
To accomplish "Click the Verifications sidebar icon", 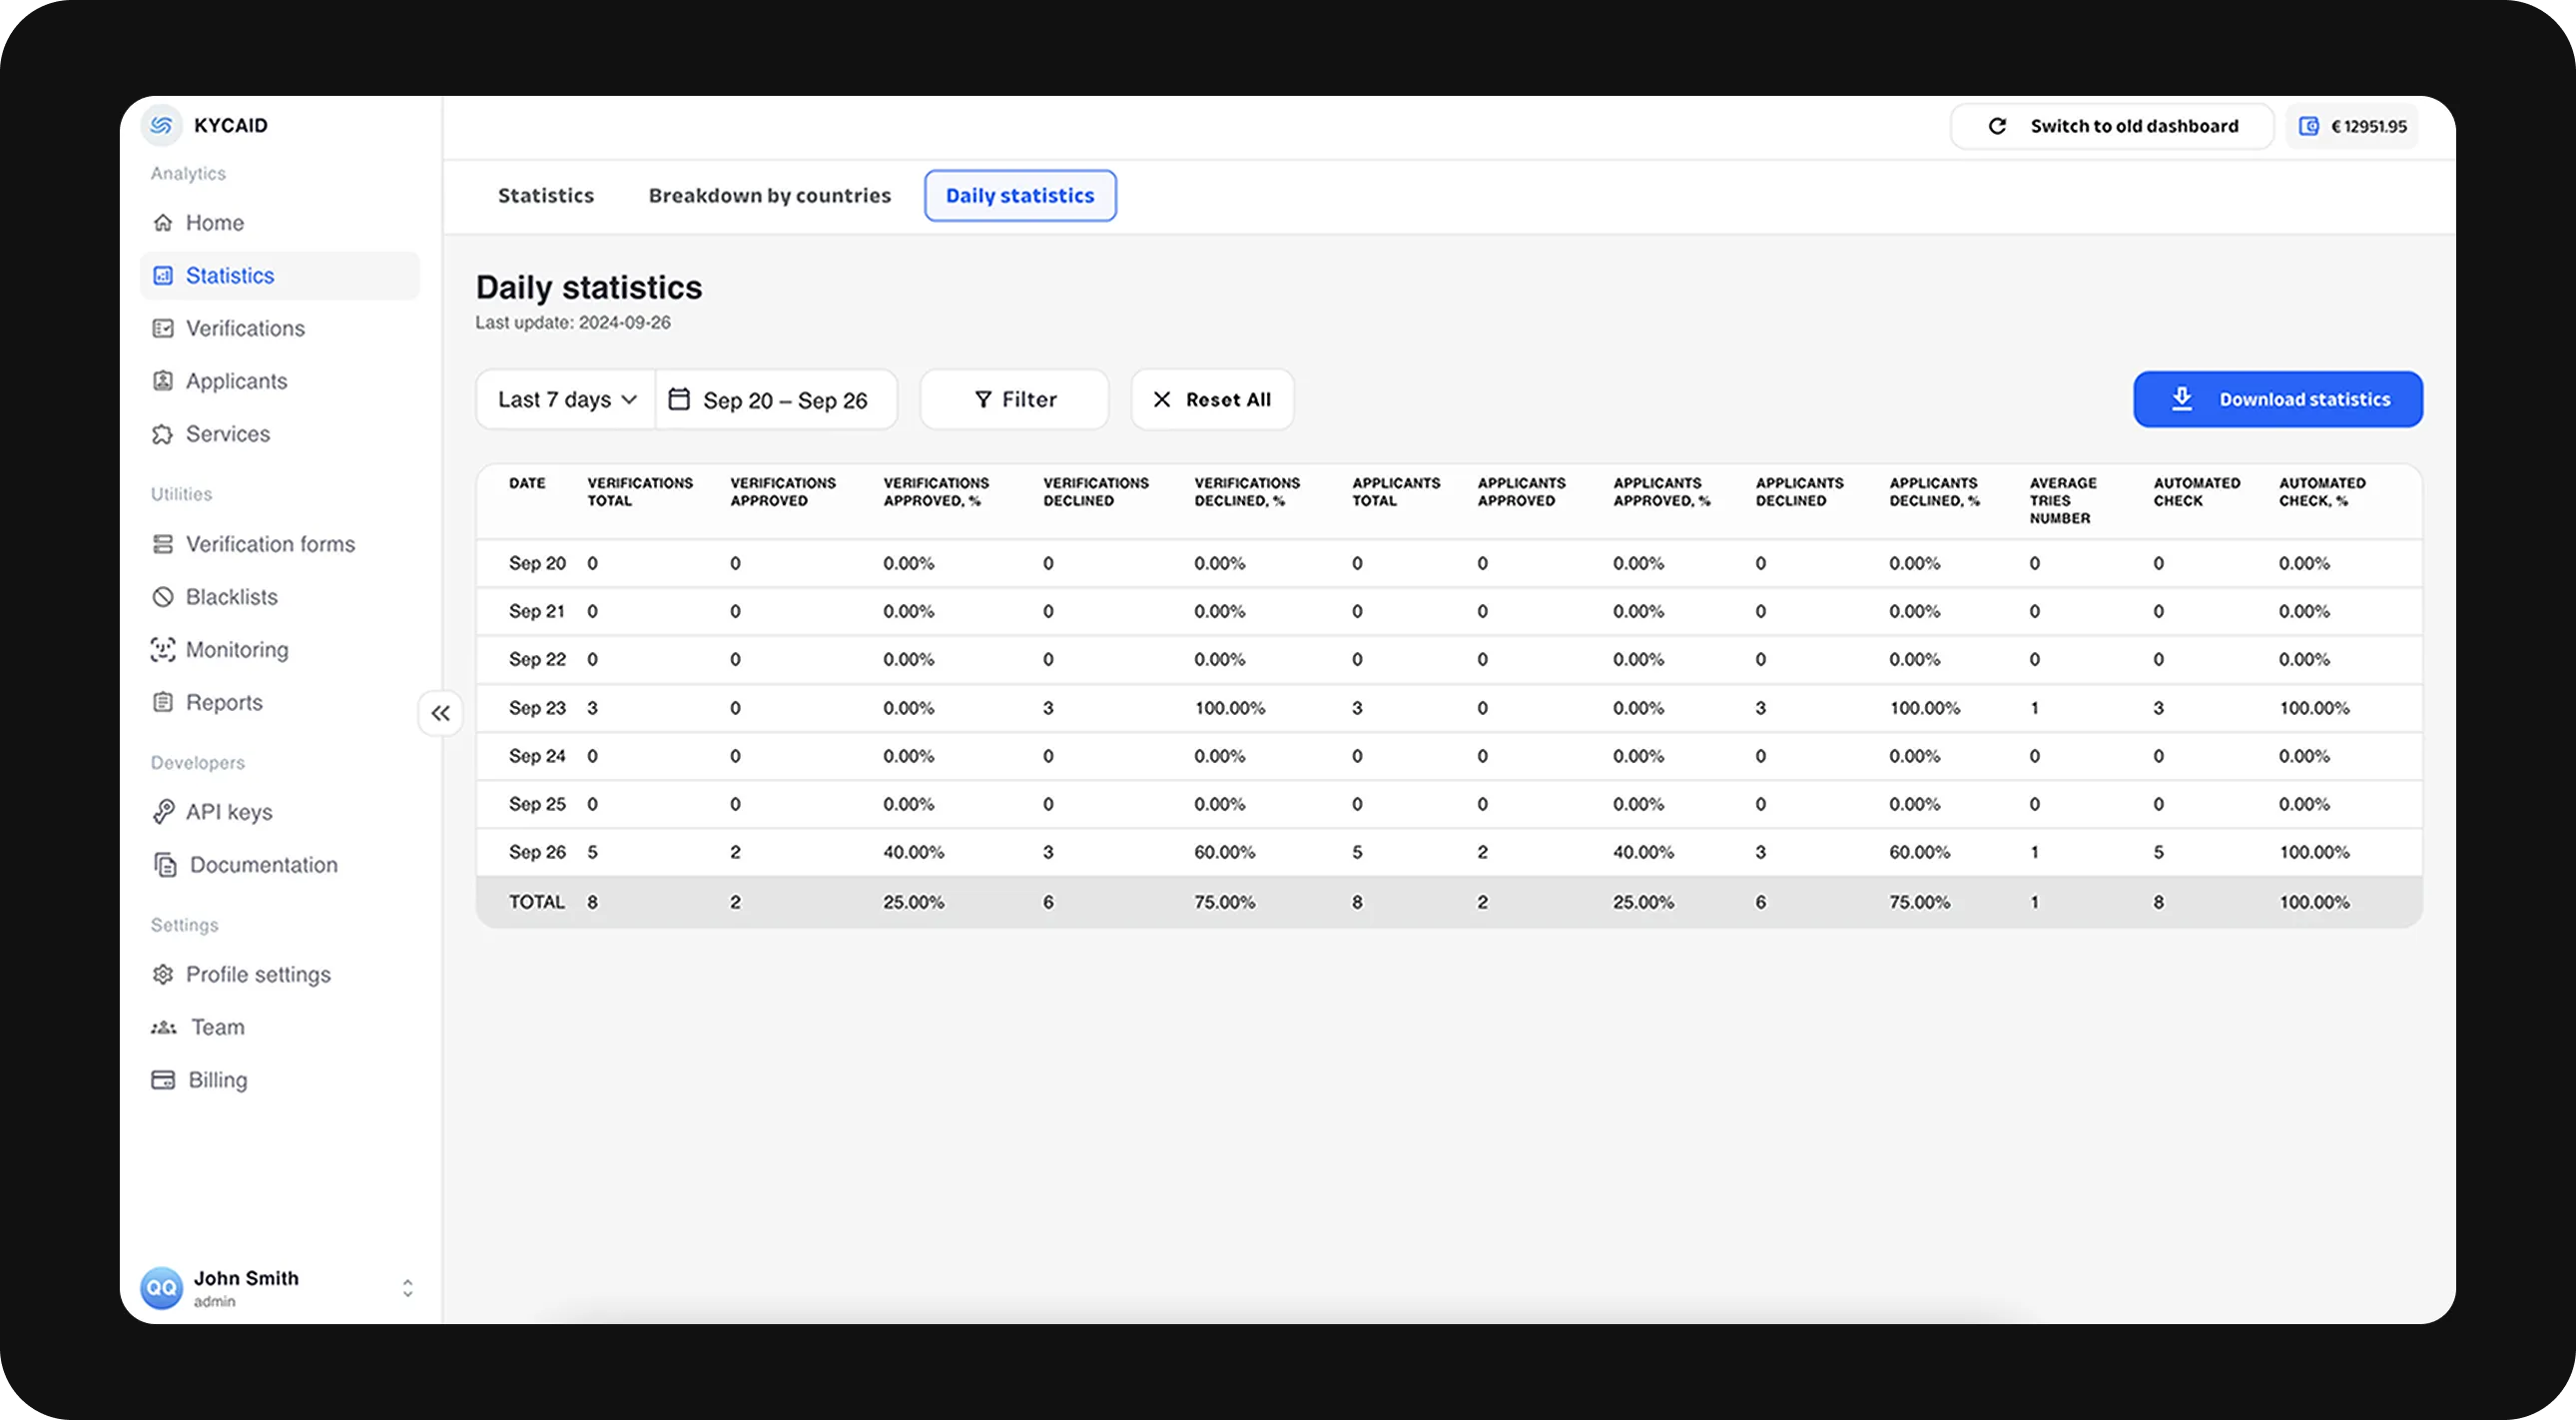I will 163,328.
